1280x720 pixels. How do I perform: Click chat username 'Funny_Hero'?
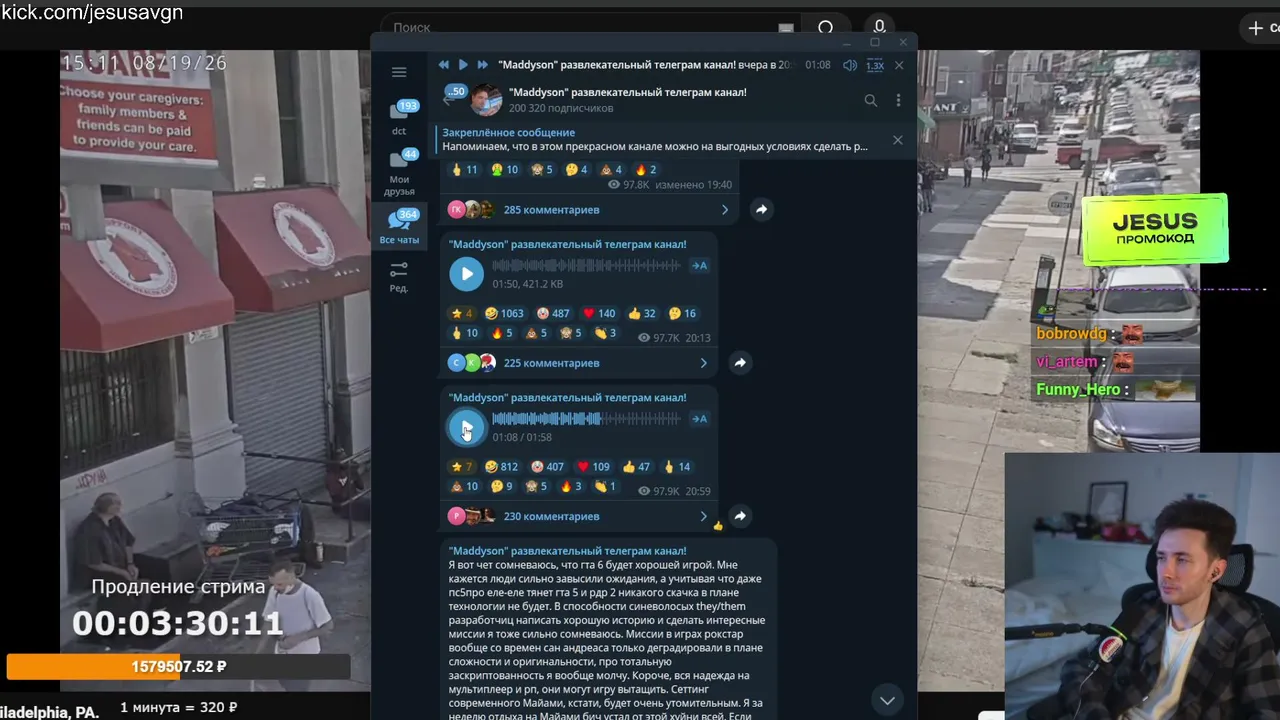1078,389
